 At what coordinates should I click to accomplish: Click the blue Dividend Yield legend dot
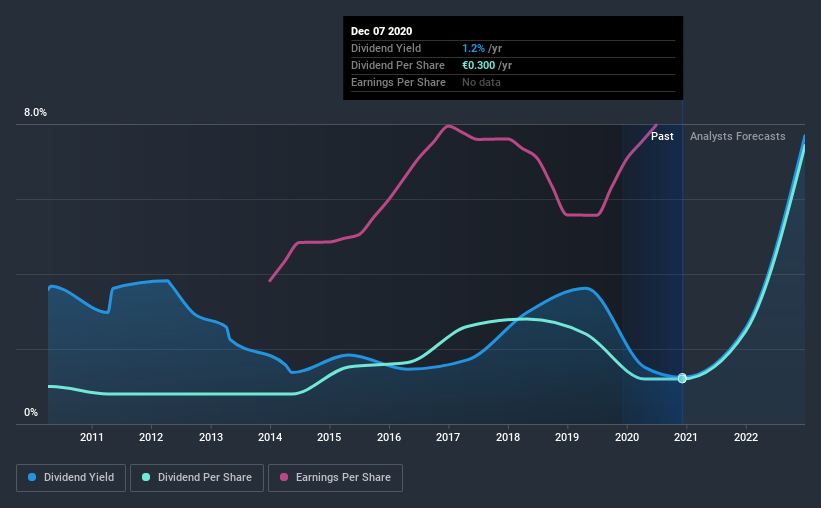coord(32,477)
